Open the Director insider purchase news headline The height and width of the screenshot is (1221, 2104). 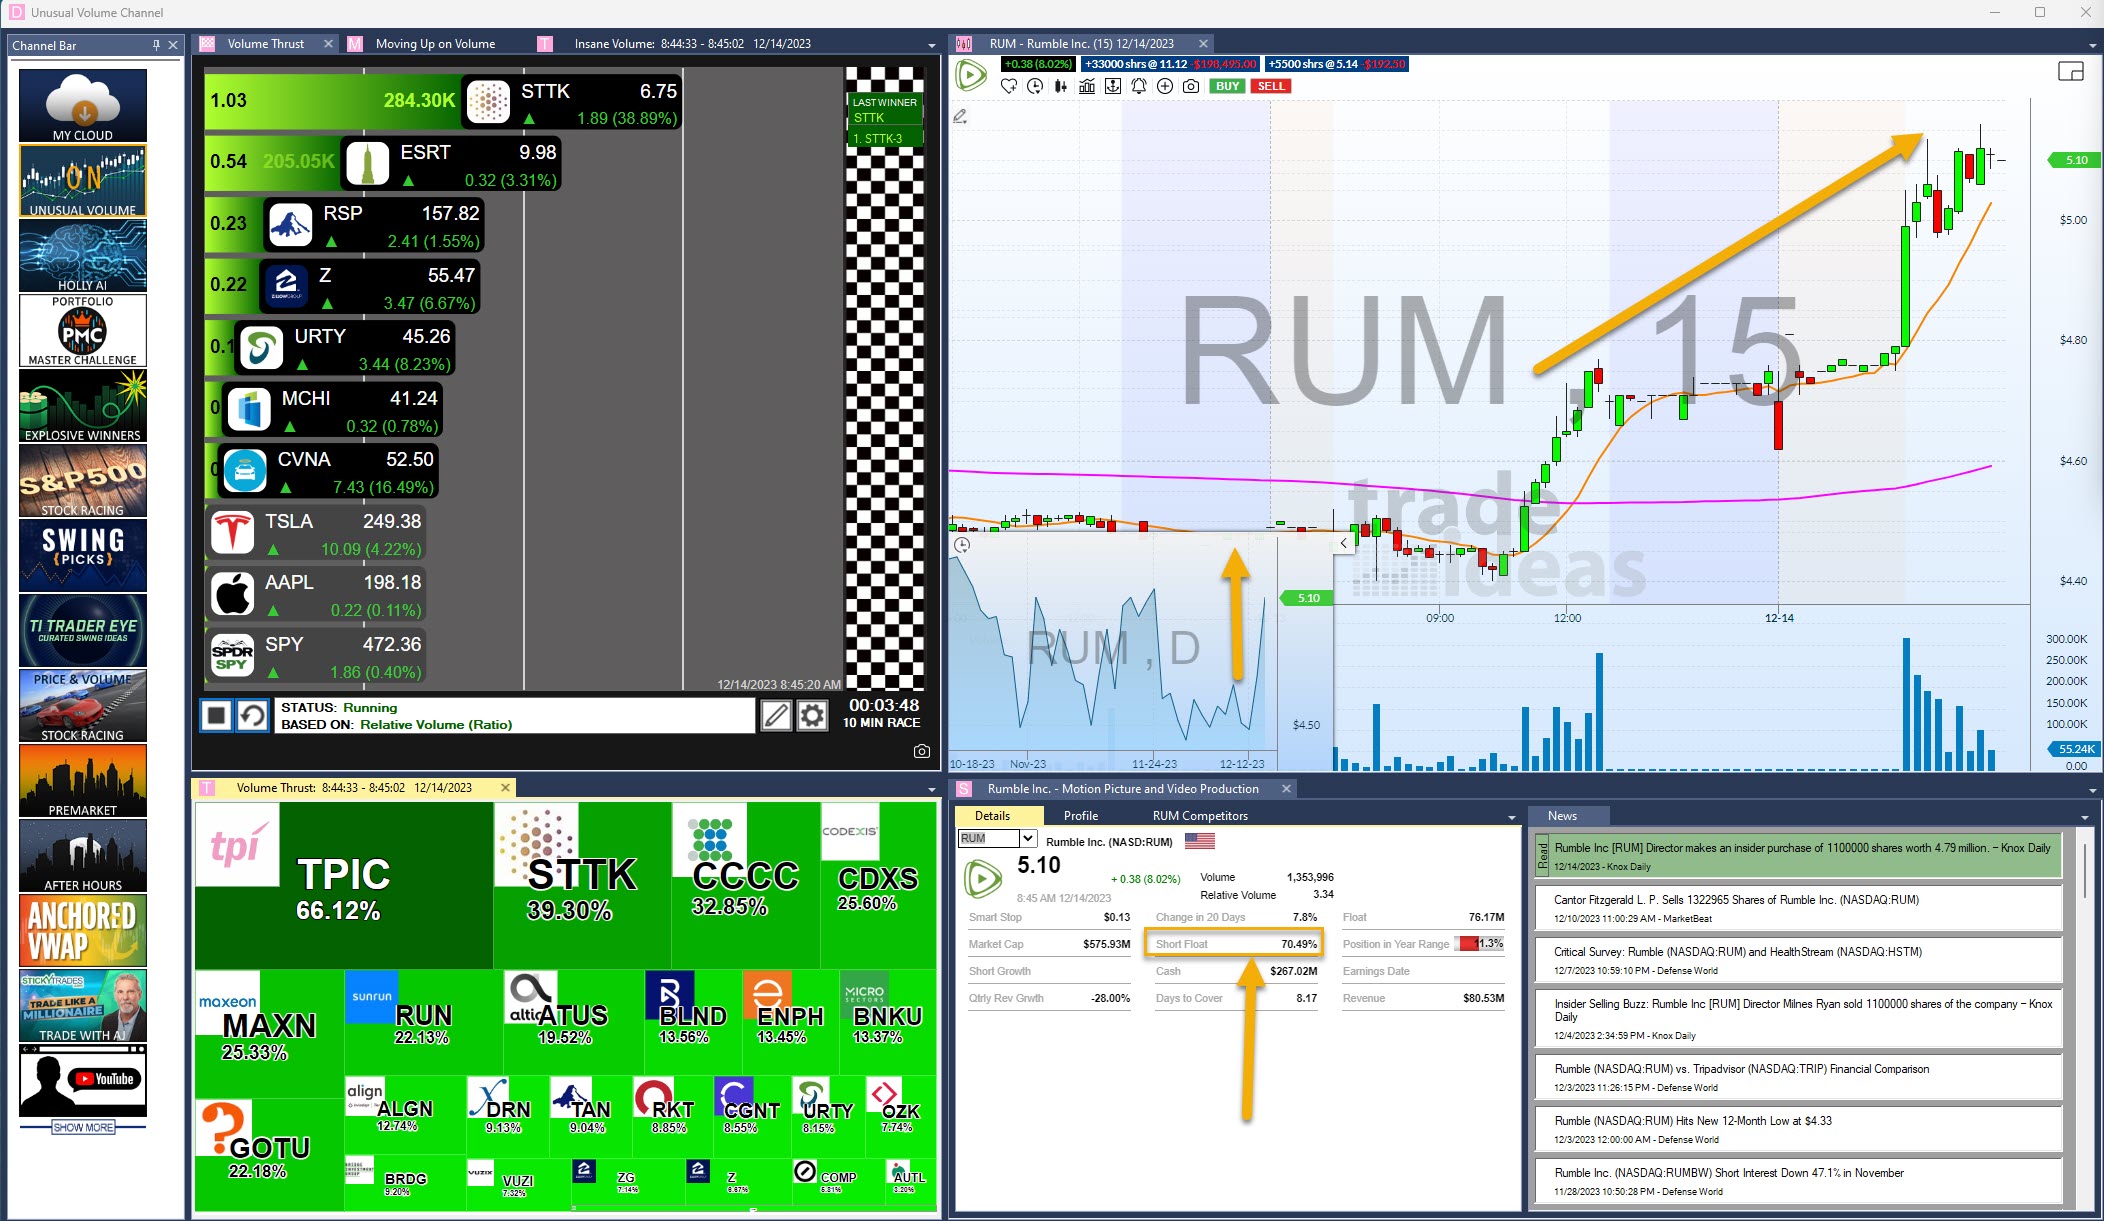point(1802,848)
